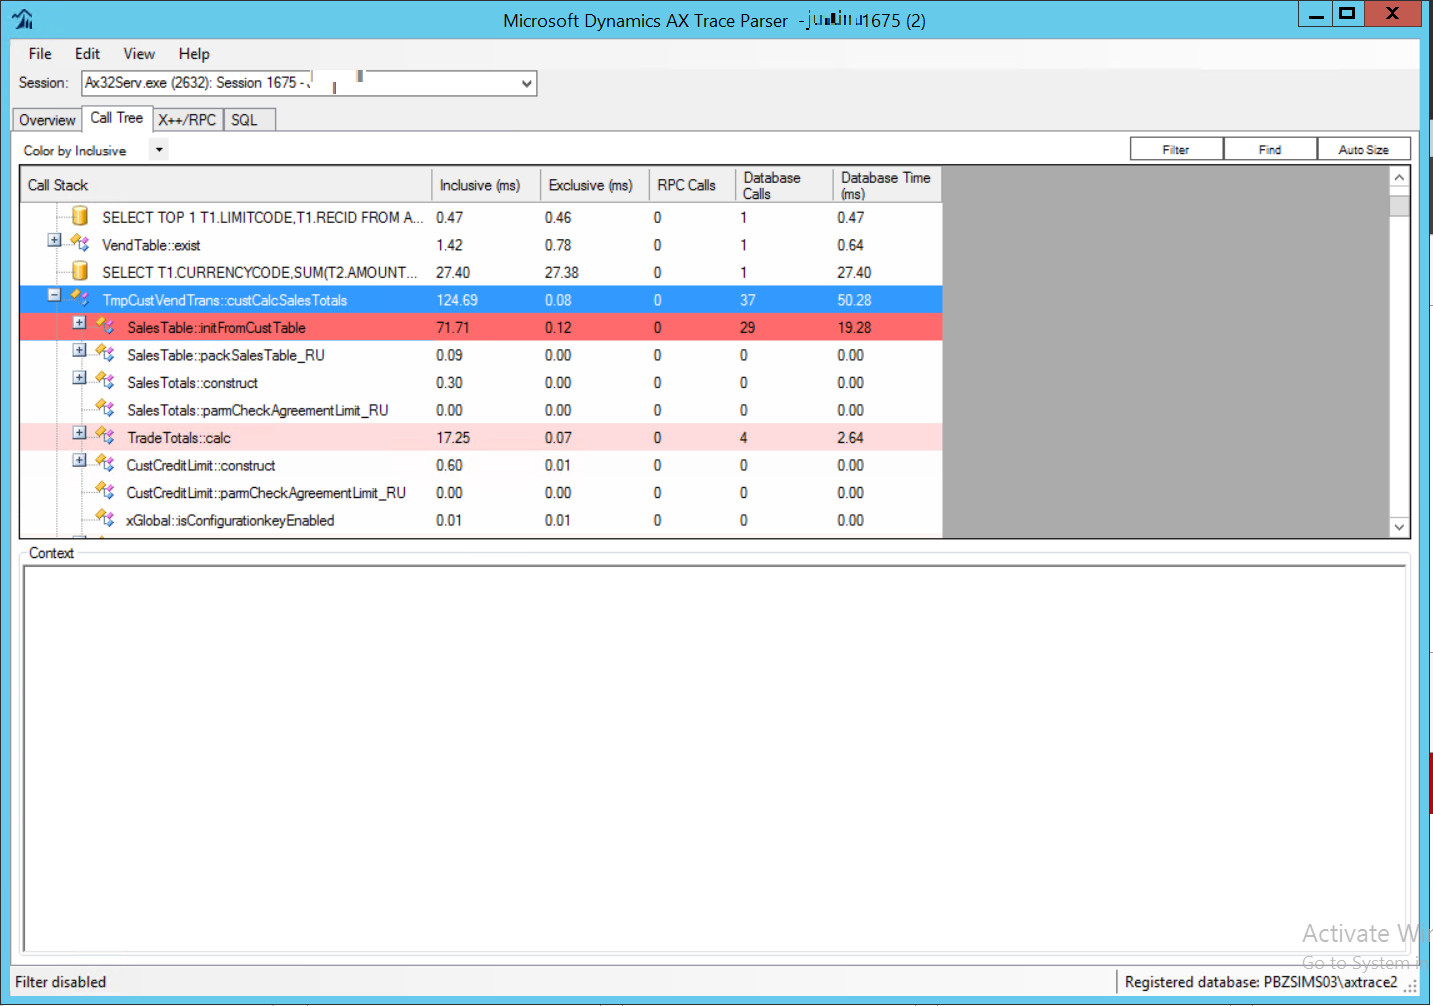Image resolution: width=1433 pixels, height=1006 pixels.
Task: Open the Session dropdown
Action: (x=526, y=83)
